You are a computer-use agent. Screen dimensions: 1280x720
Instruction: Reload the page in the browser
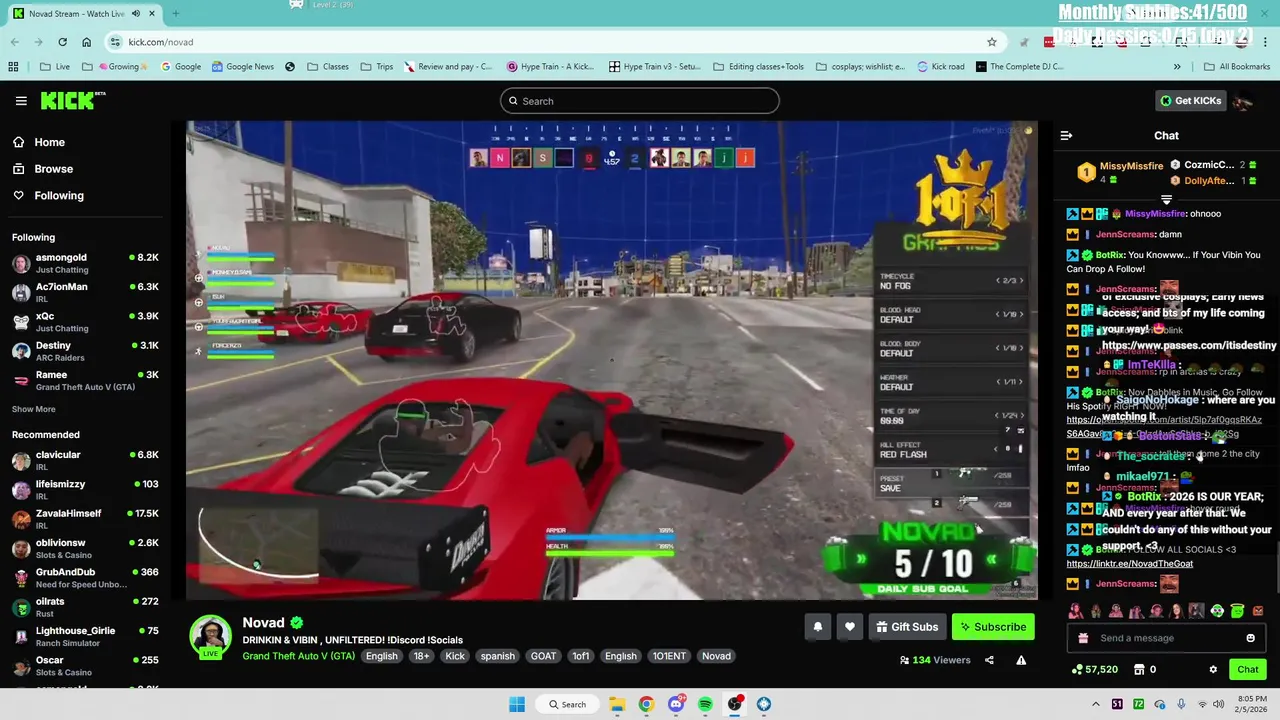[62, 42]
